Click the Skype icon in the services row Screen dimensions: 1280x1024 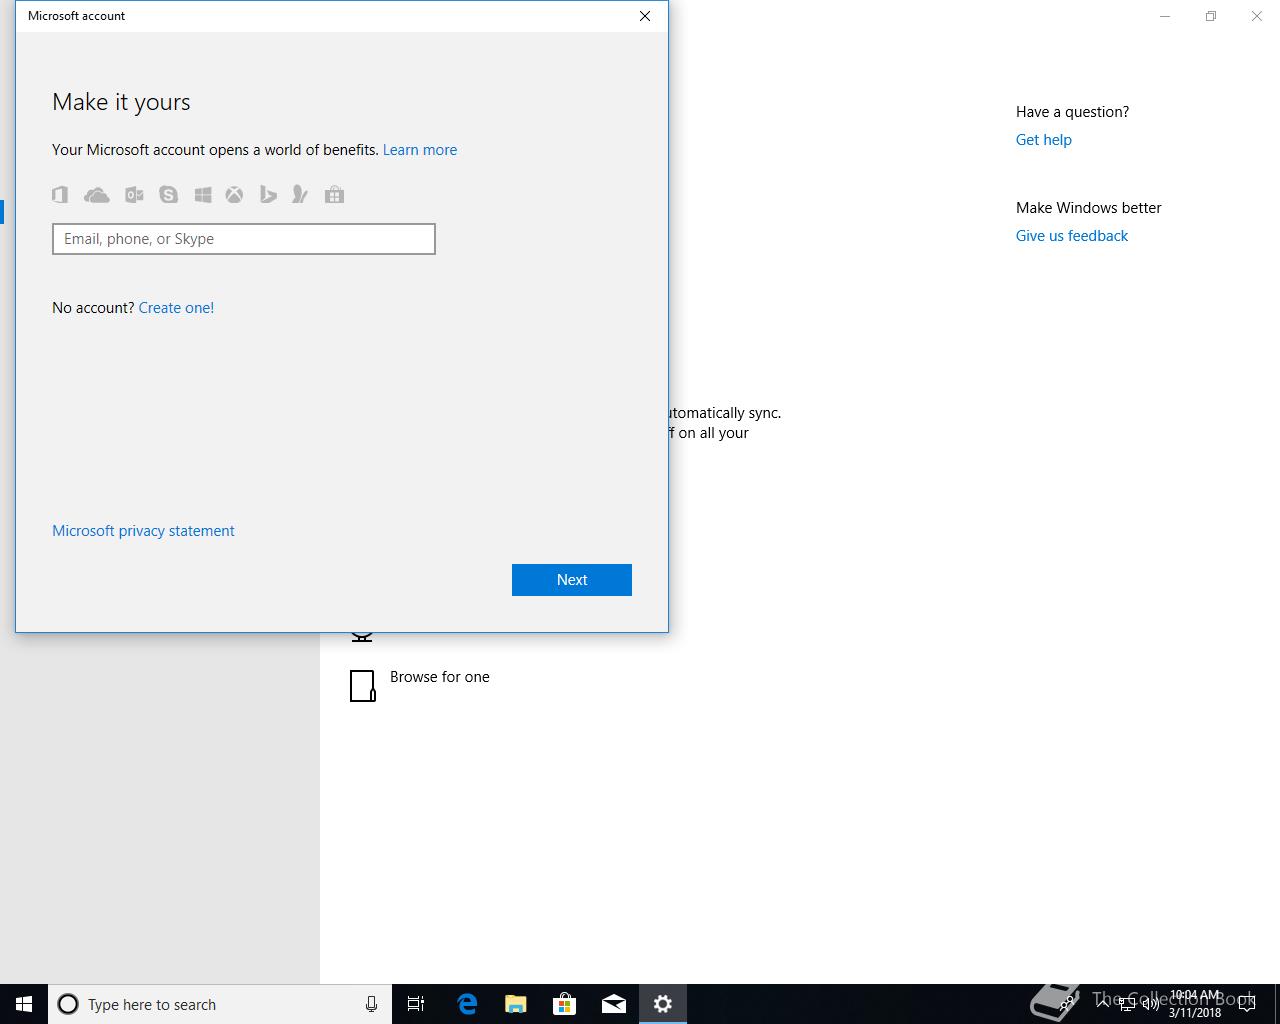[x=168, y=195]
